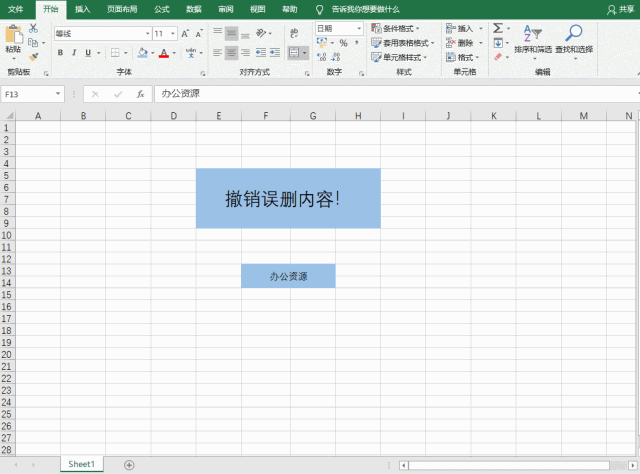640x474 pixels.
Task: Click Increase Decimal icon
Action: pyautogui.click(x=322, y=57)
